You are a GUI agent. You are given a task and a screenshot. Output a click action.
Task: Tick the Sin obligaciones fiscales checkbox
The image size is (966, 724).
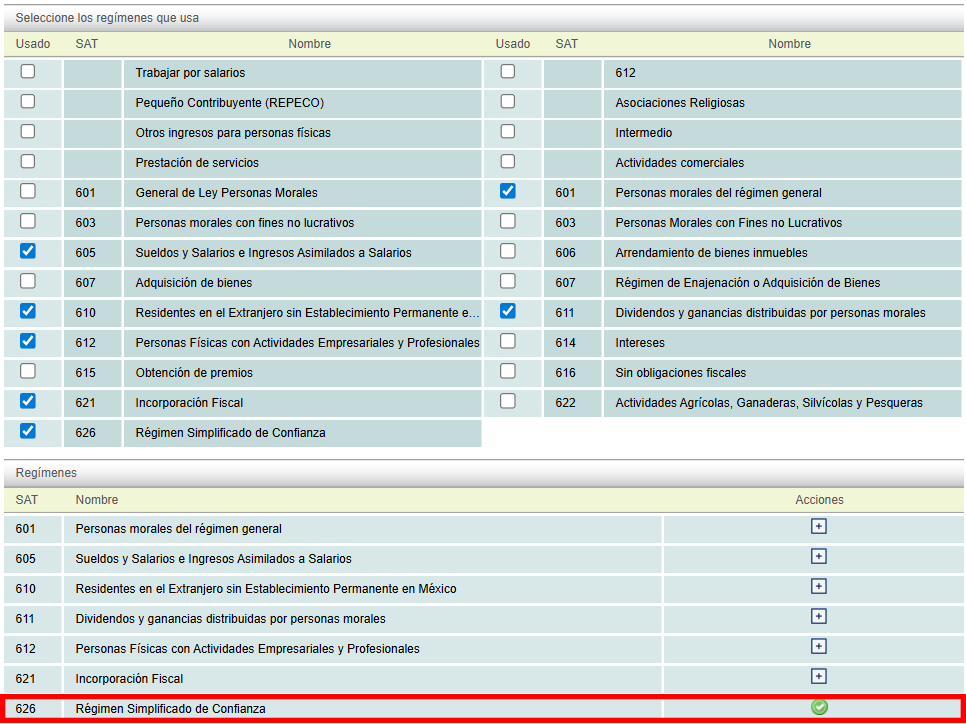[508, 371]
